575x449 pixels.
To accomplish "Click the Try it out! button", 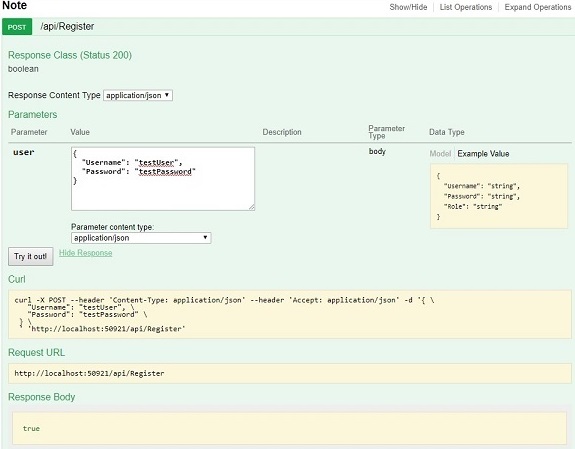I will [31, 256].
